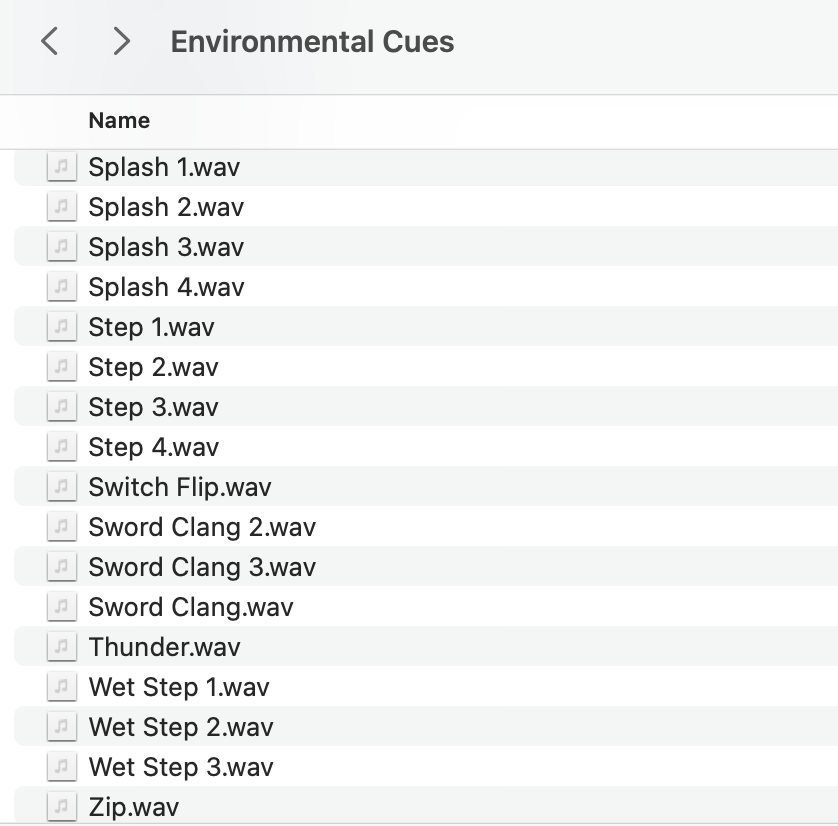The image size is (838, 826).
Task: Select the Splash 3.wav file
Action: click(426, 247)
